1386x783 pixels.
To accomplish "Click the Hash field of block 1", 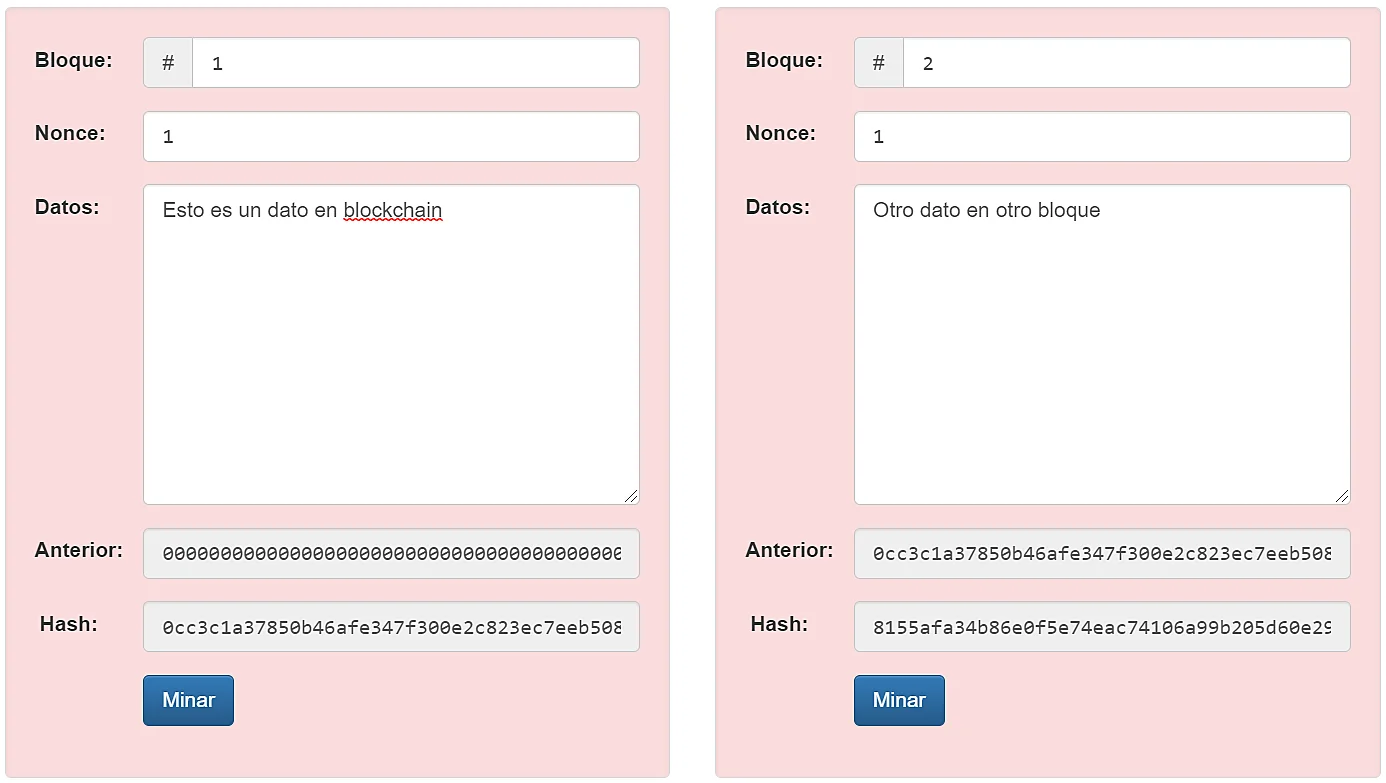I will click(x=391, y=627).
